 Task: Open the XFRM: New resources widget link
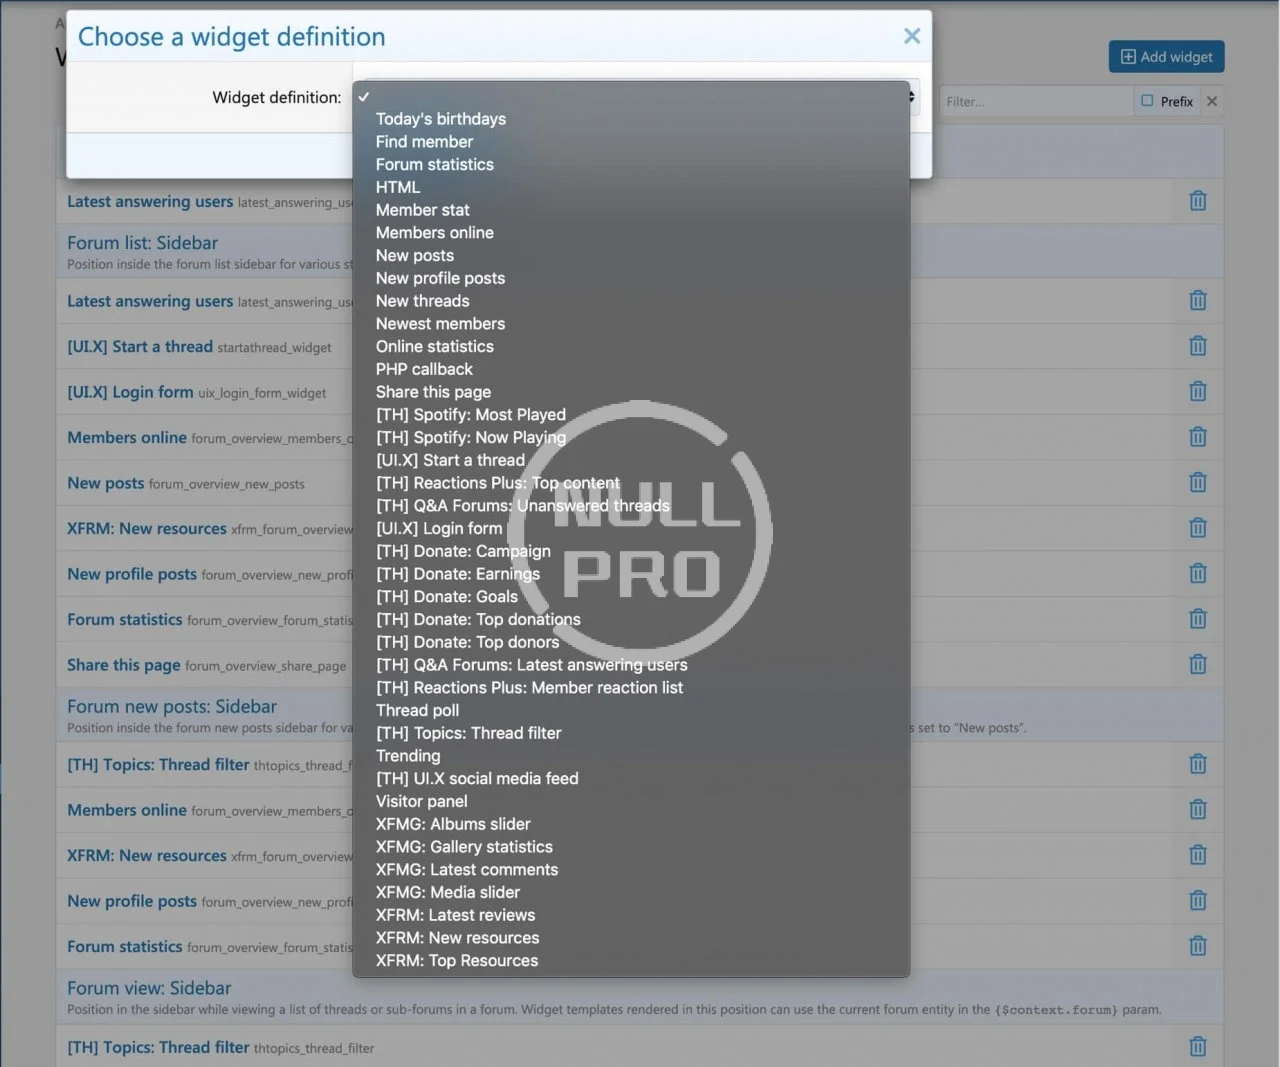coord(147,529)
